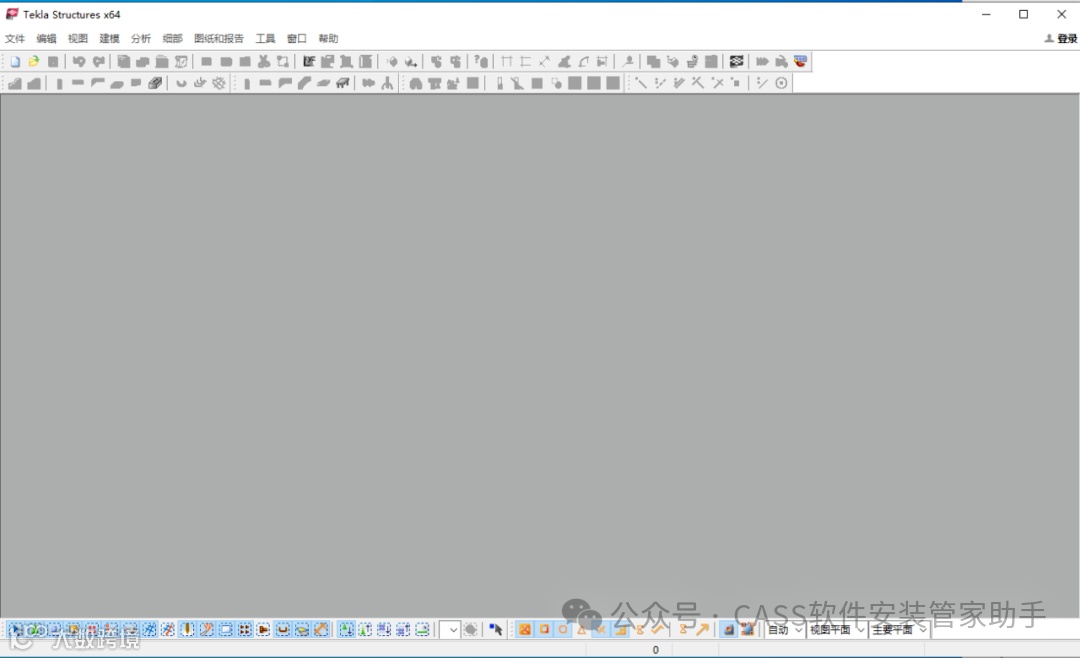The width and height of the screenshot is (1080, 658).
Task: Click the status bar value 0
Action: coord(656,650)
